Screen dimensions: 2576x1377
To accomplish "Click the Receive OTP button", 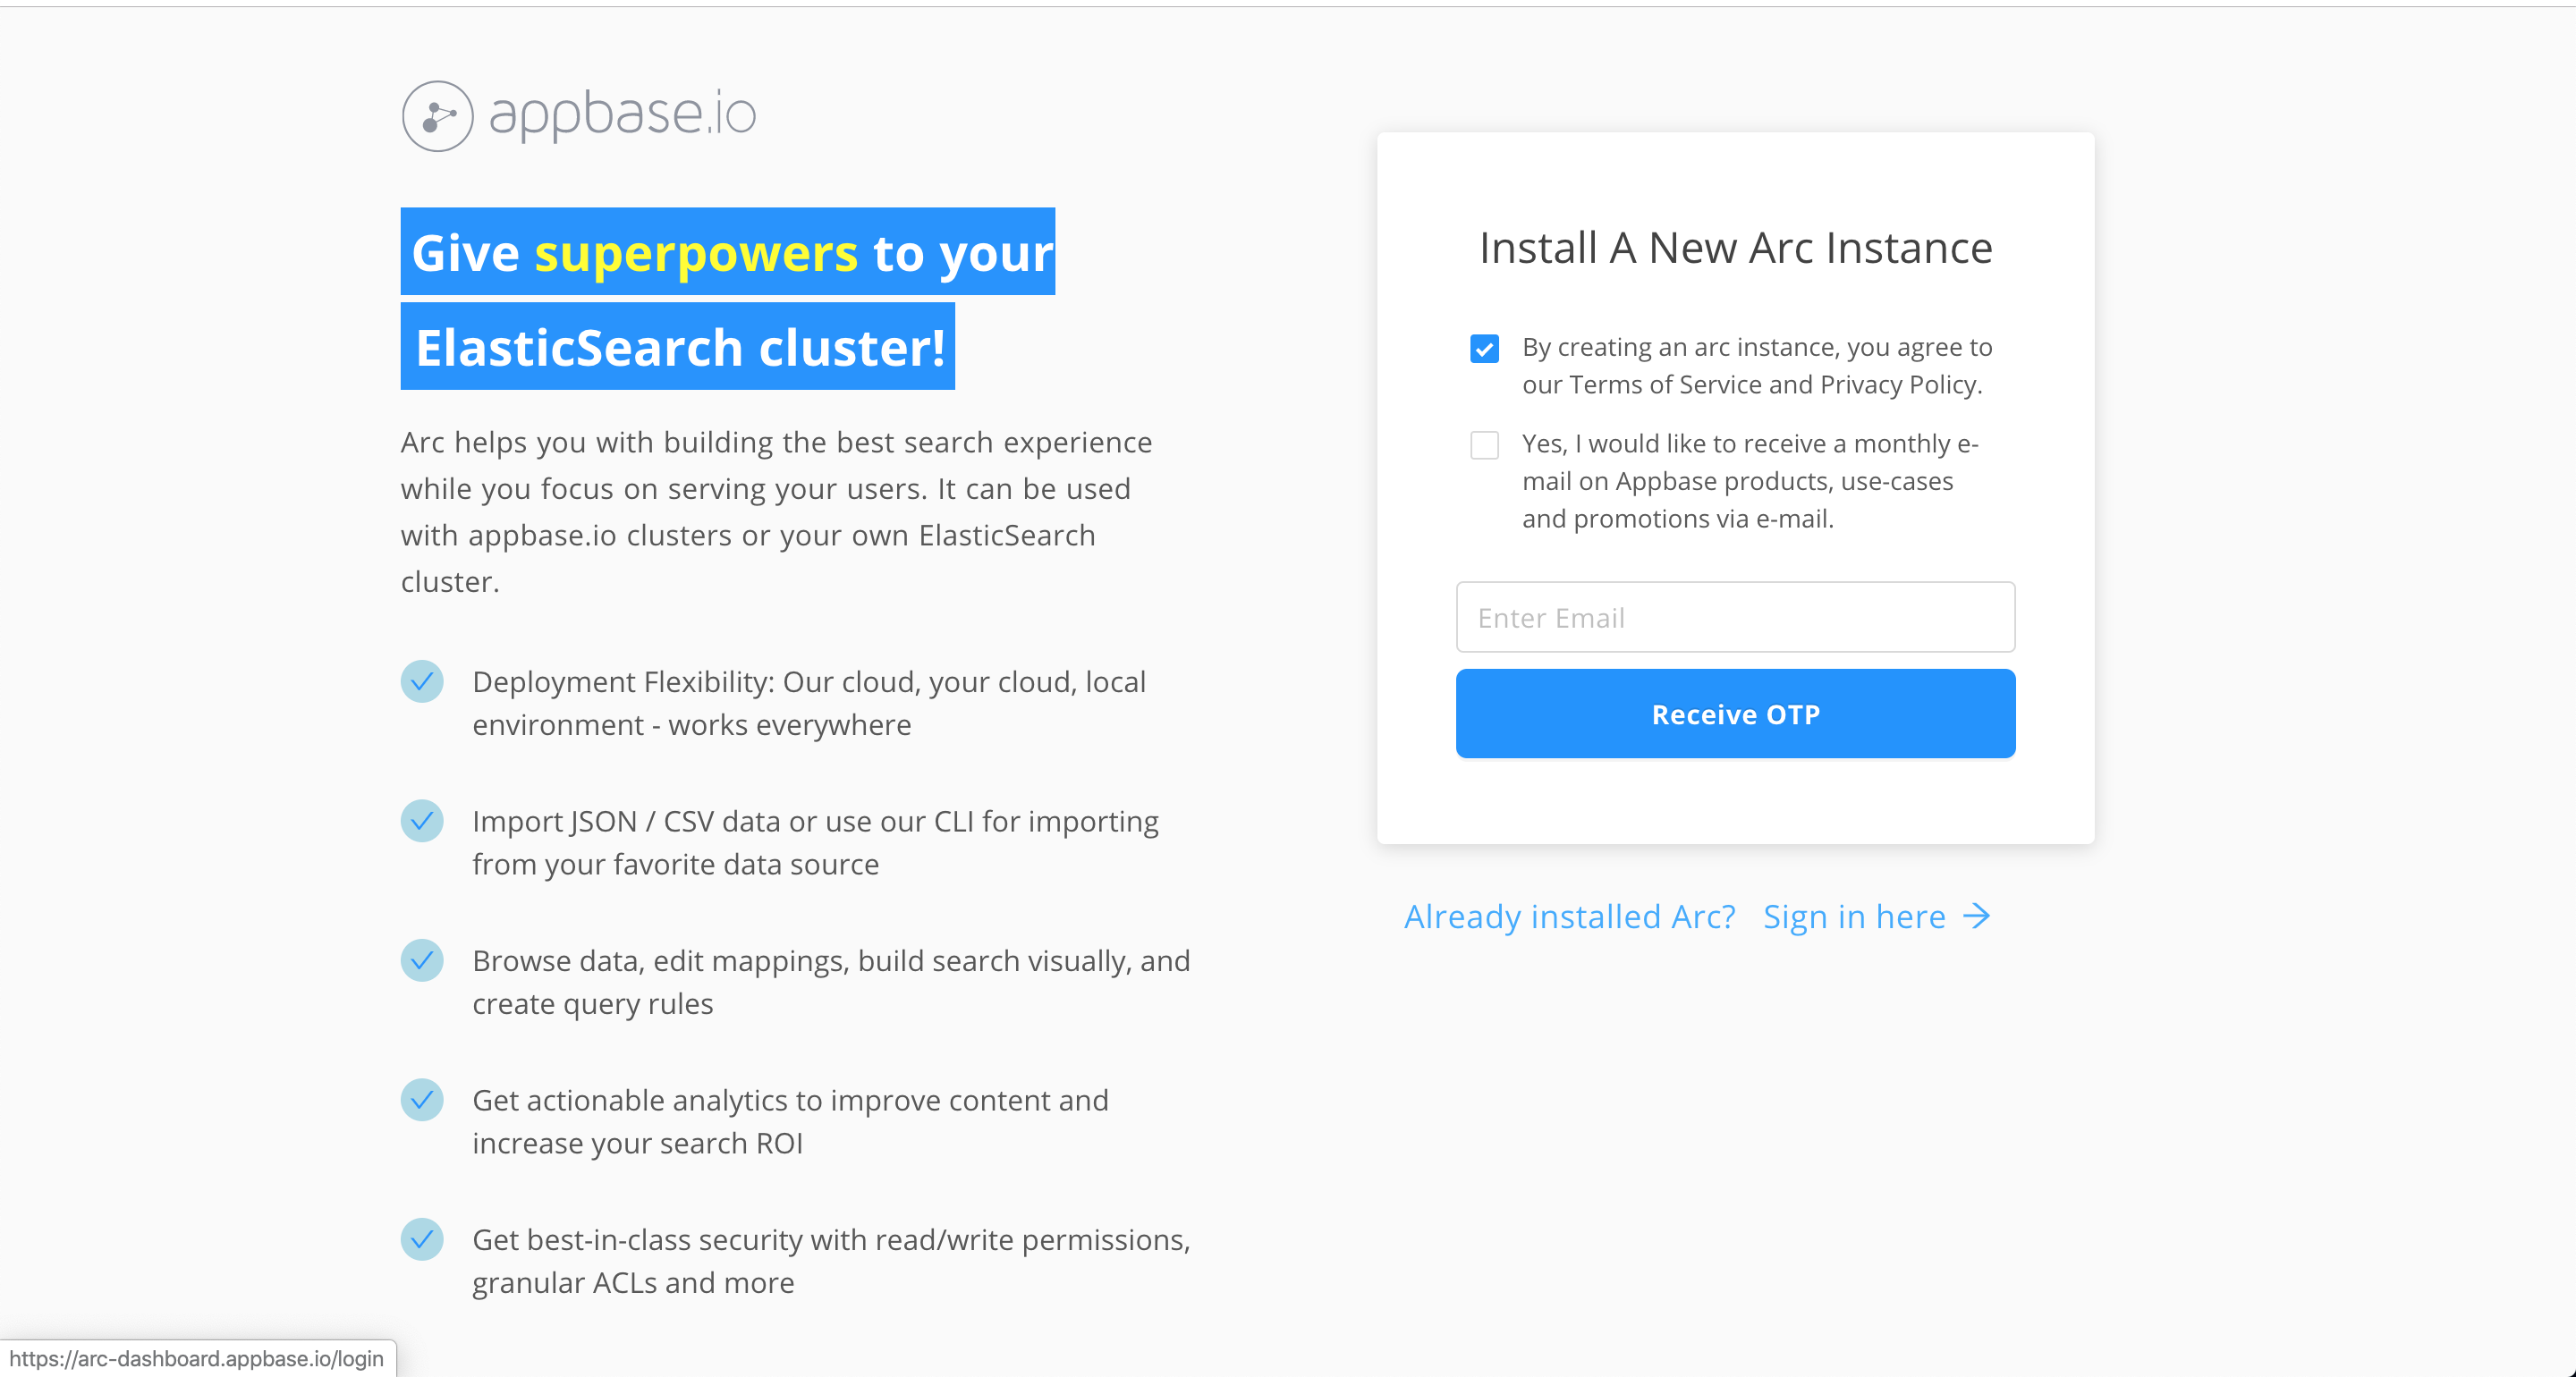I will click(x=1735, y=713).
